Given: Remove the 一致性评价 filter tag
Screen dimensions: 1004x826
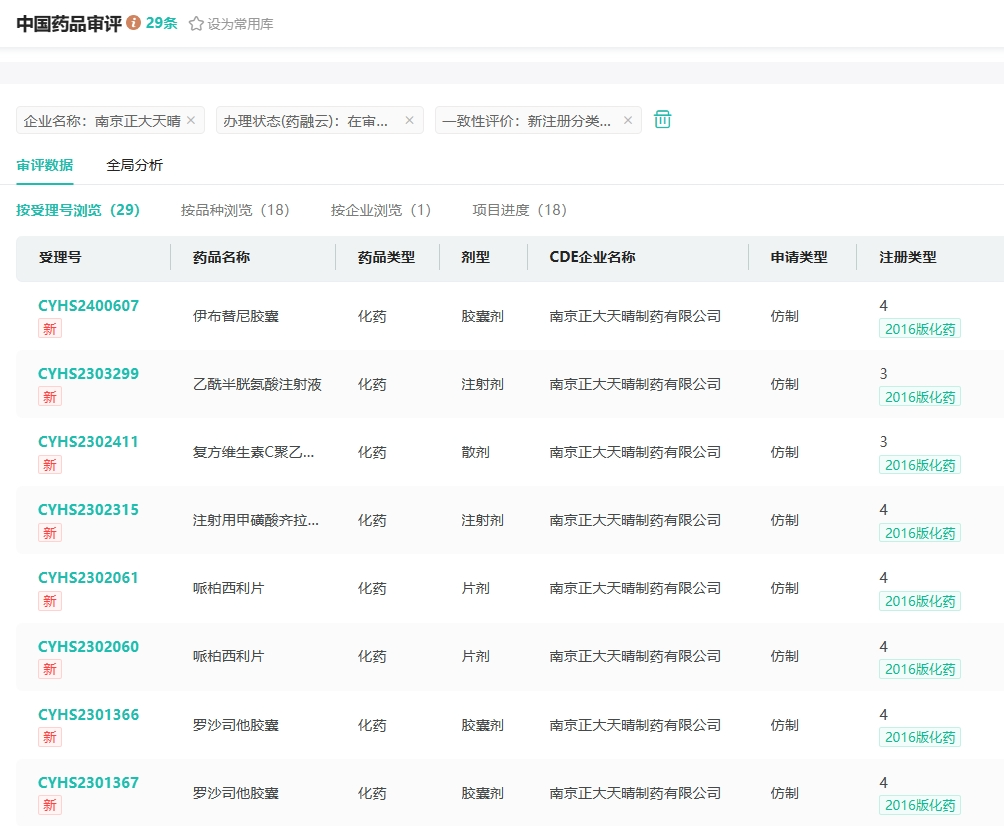Looking at the screenshot, I should click(x=628, y=120).
